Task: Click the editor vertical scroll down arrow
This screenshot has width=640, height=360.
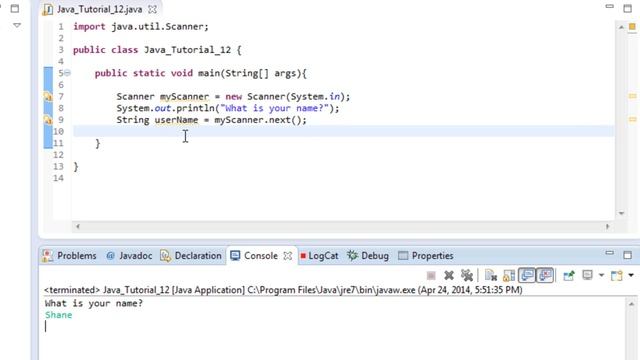Action: [621, 213]
